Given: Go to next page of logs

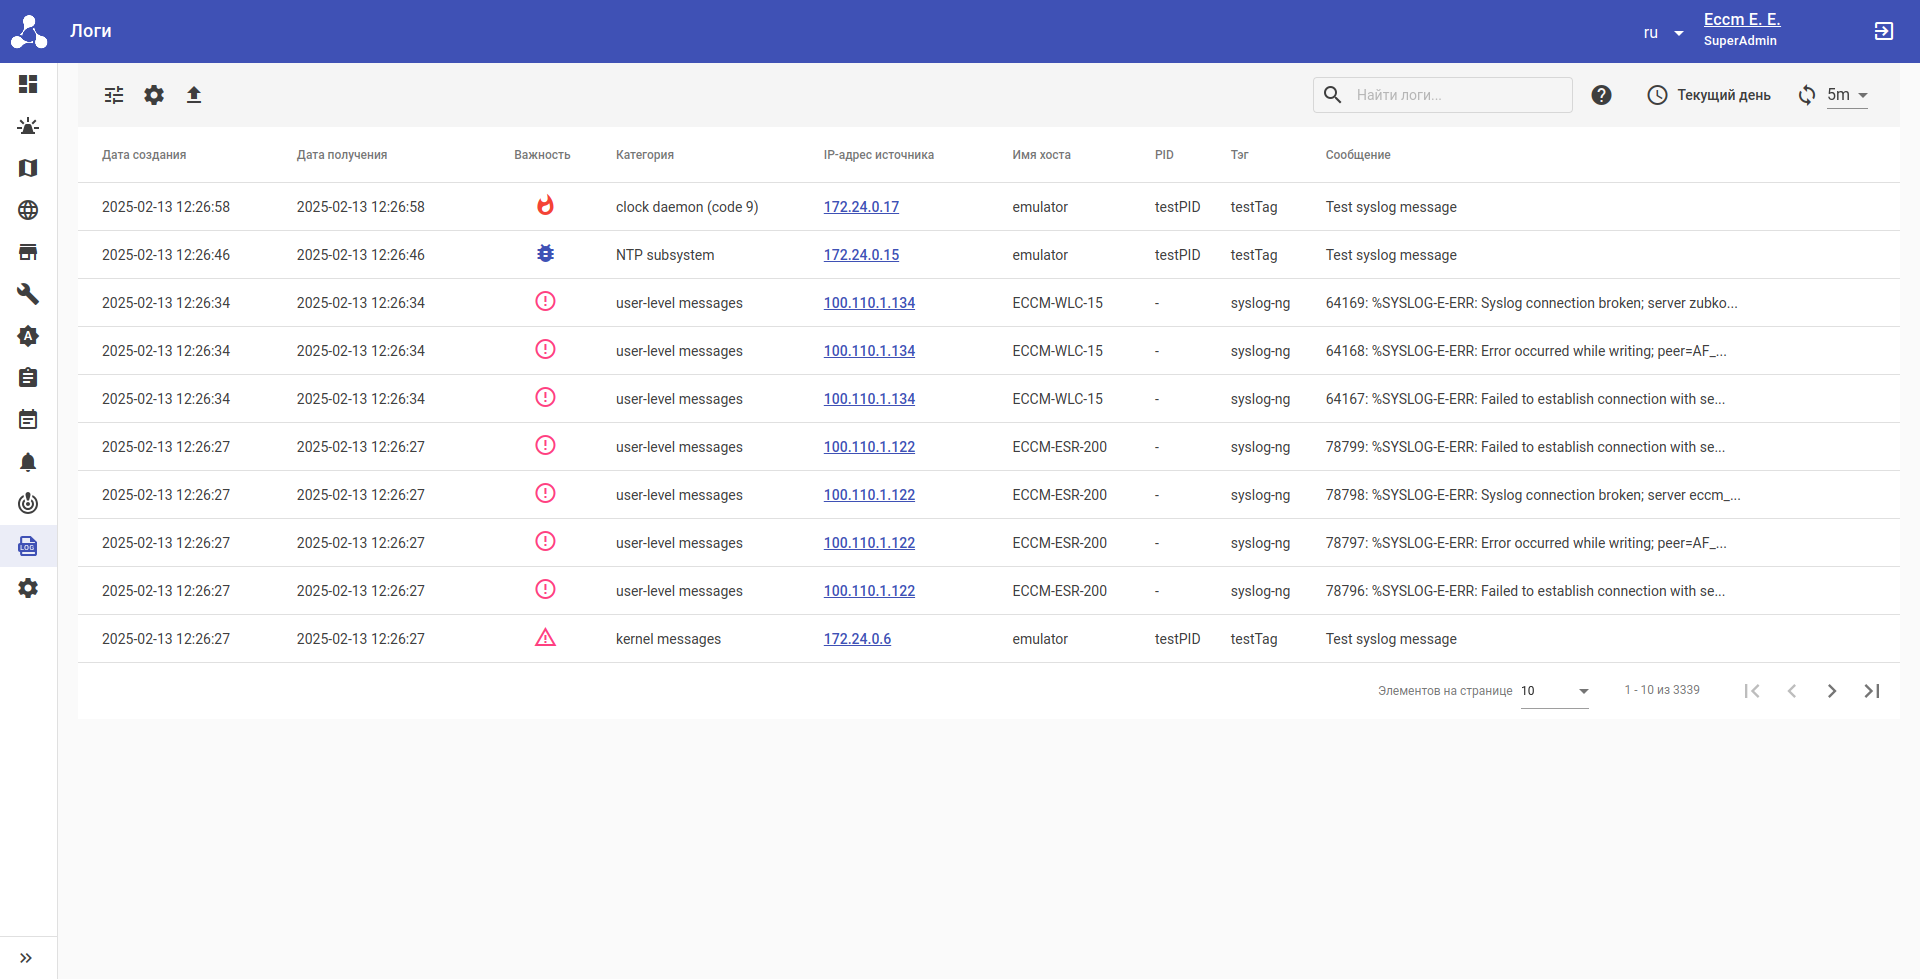Looking at the screenshot, I should click(1831, 691).
